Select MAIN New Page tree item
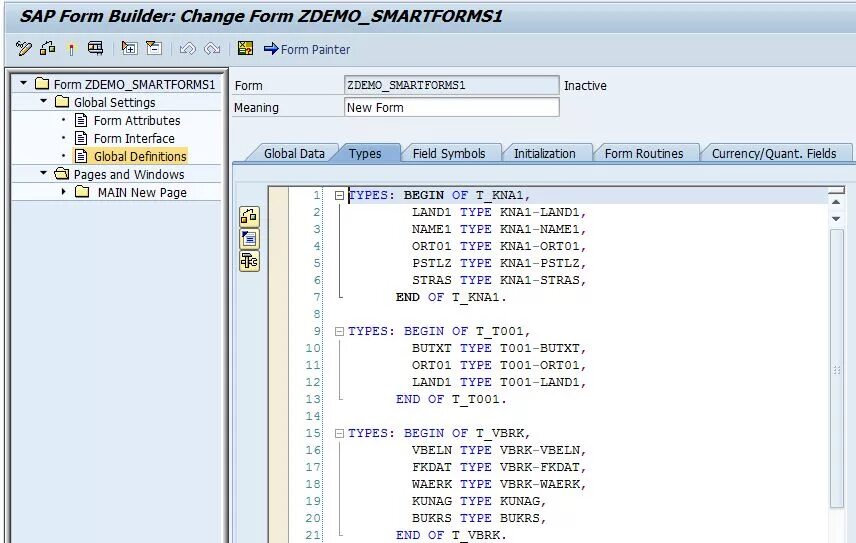Viewport: 856px width, 543px height. (x=142, y=193)
